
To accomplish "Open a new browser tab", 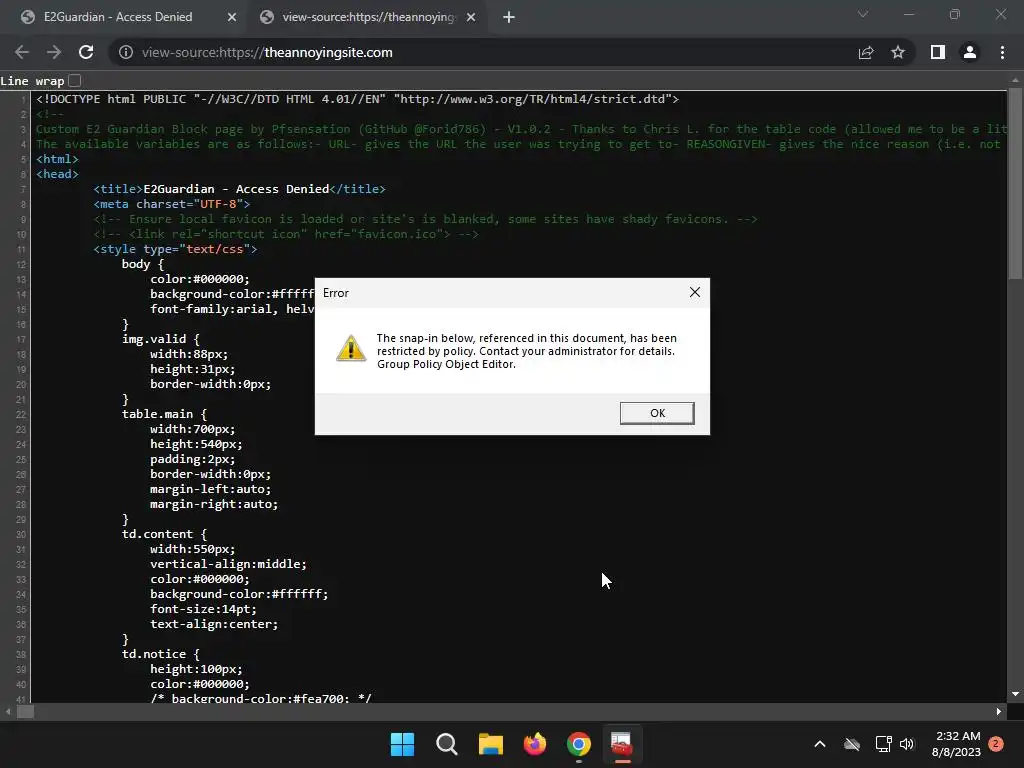I will (509, 17).
